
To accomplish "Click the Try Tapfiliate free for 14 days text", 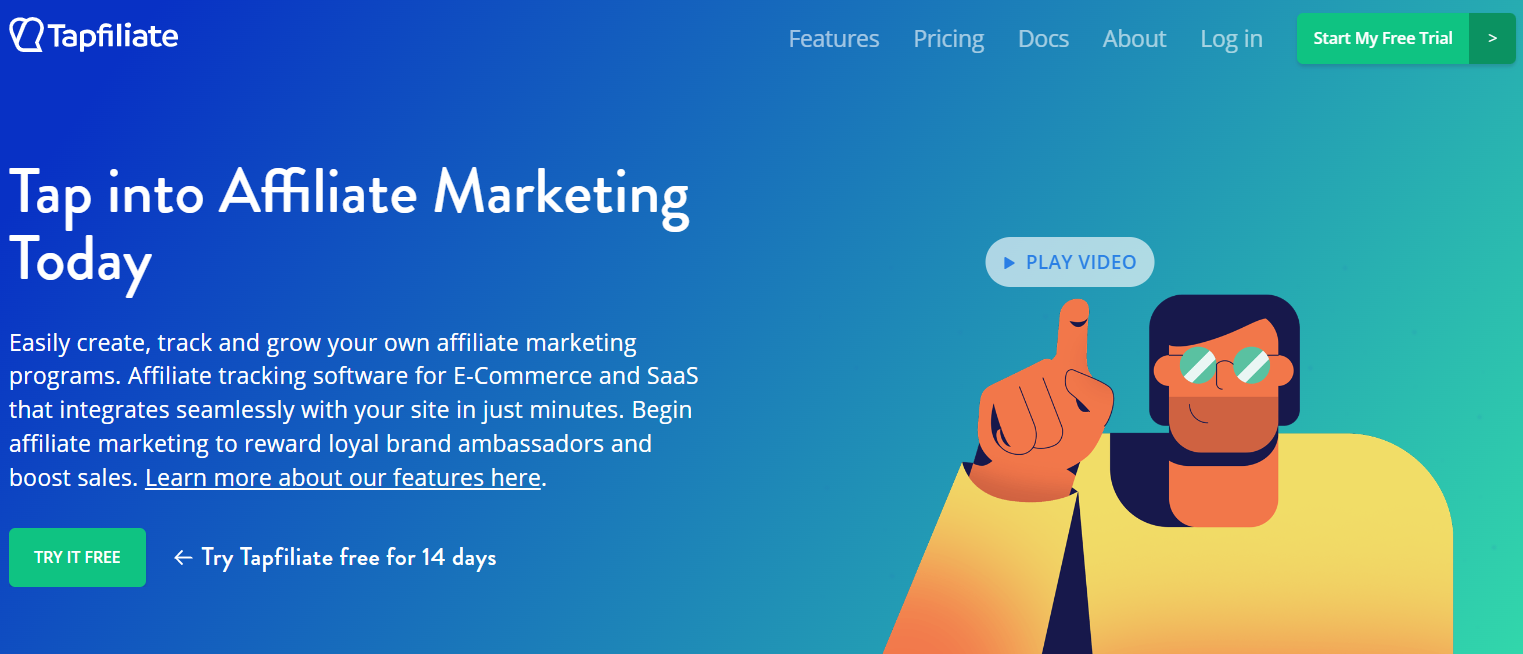I will pos(348,557).
